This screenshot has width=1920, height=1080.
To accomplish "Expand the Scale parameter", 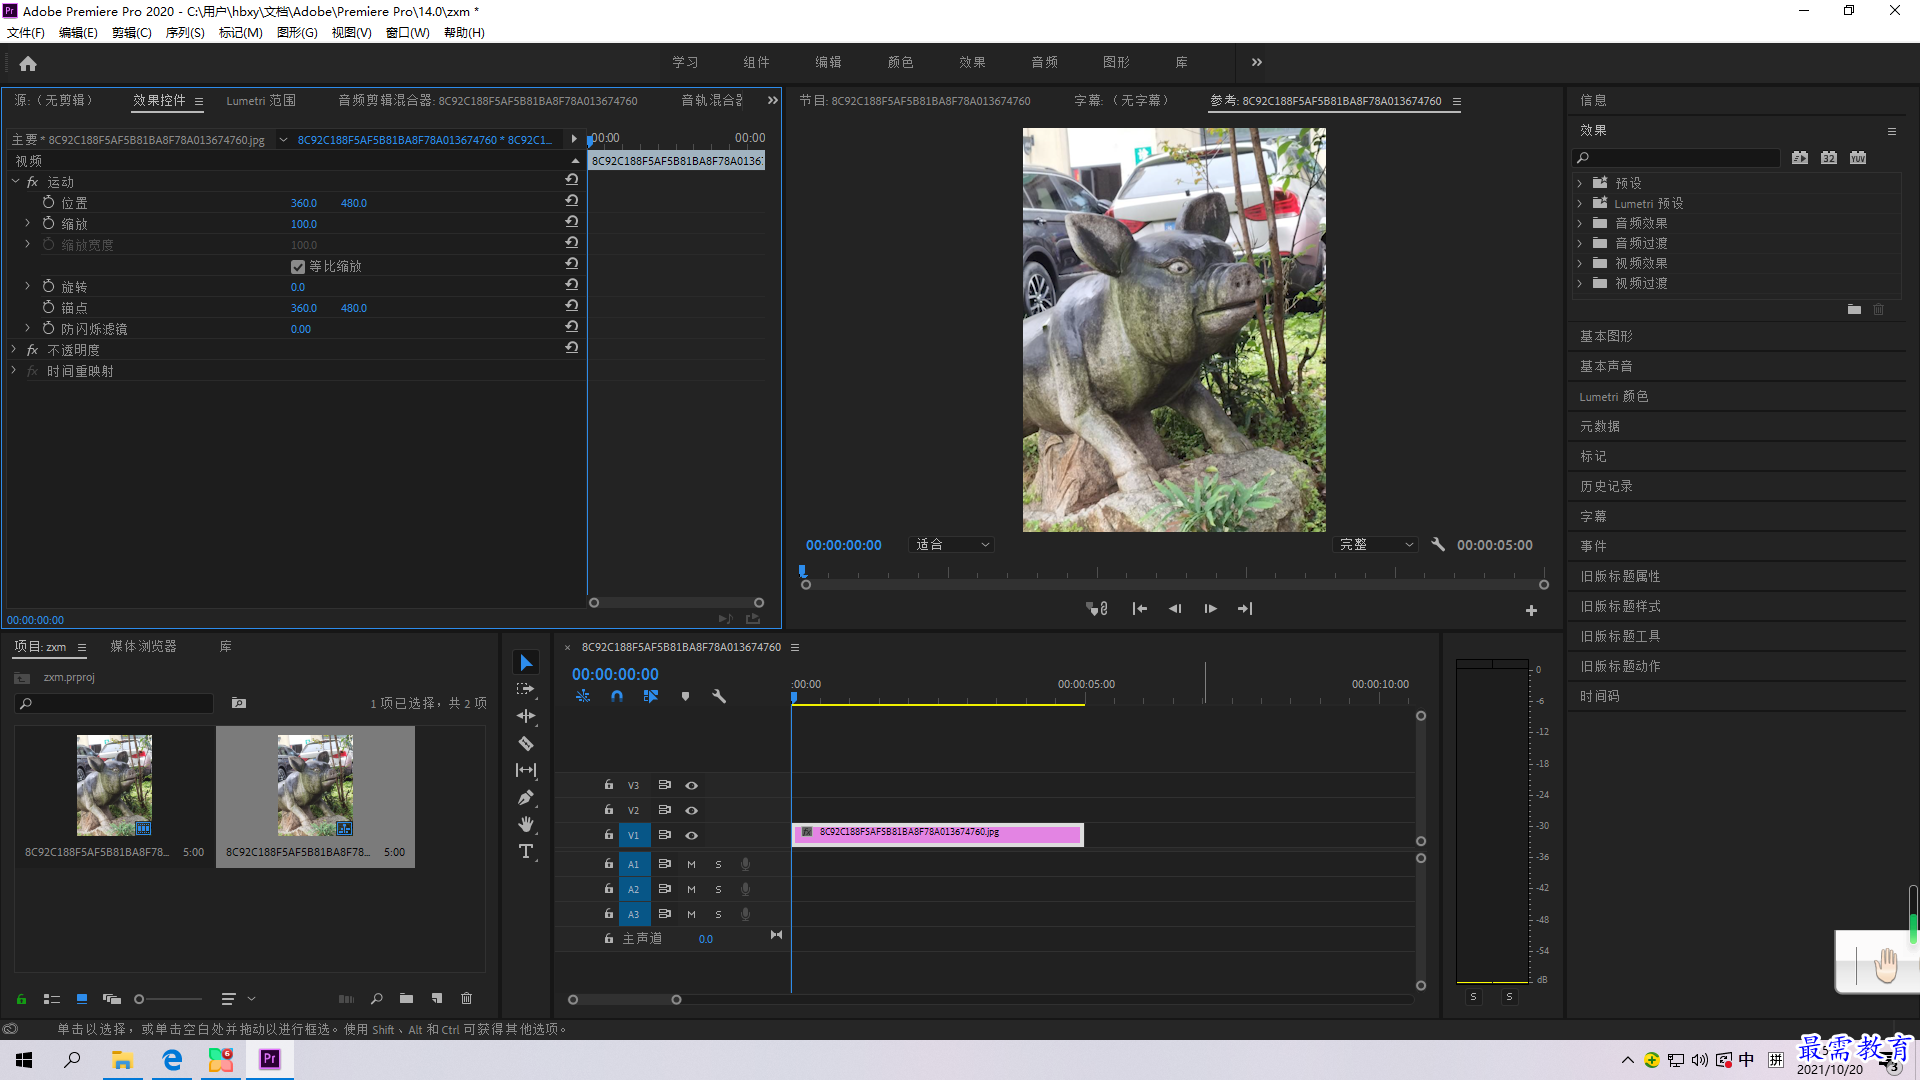I will 27,223.
